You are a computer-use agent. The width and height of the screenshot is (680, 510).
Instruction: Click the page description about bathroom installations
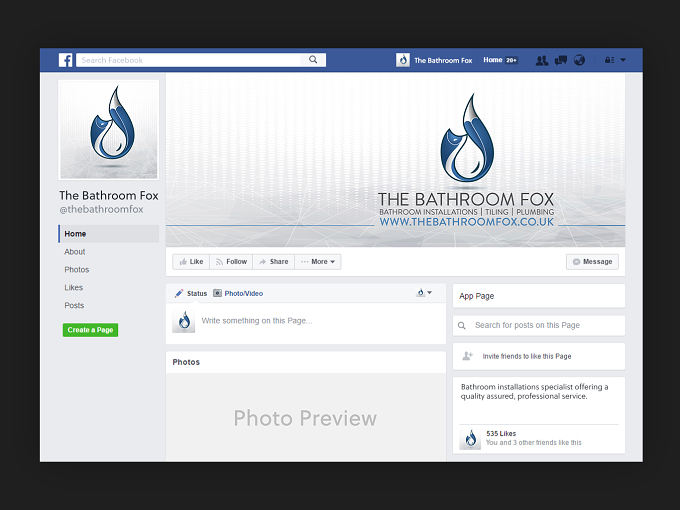534,392
